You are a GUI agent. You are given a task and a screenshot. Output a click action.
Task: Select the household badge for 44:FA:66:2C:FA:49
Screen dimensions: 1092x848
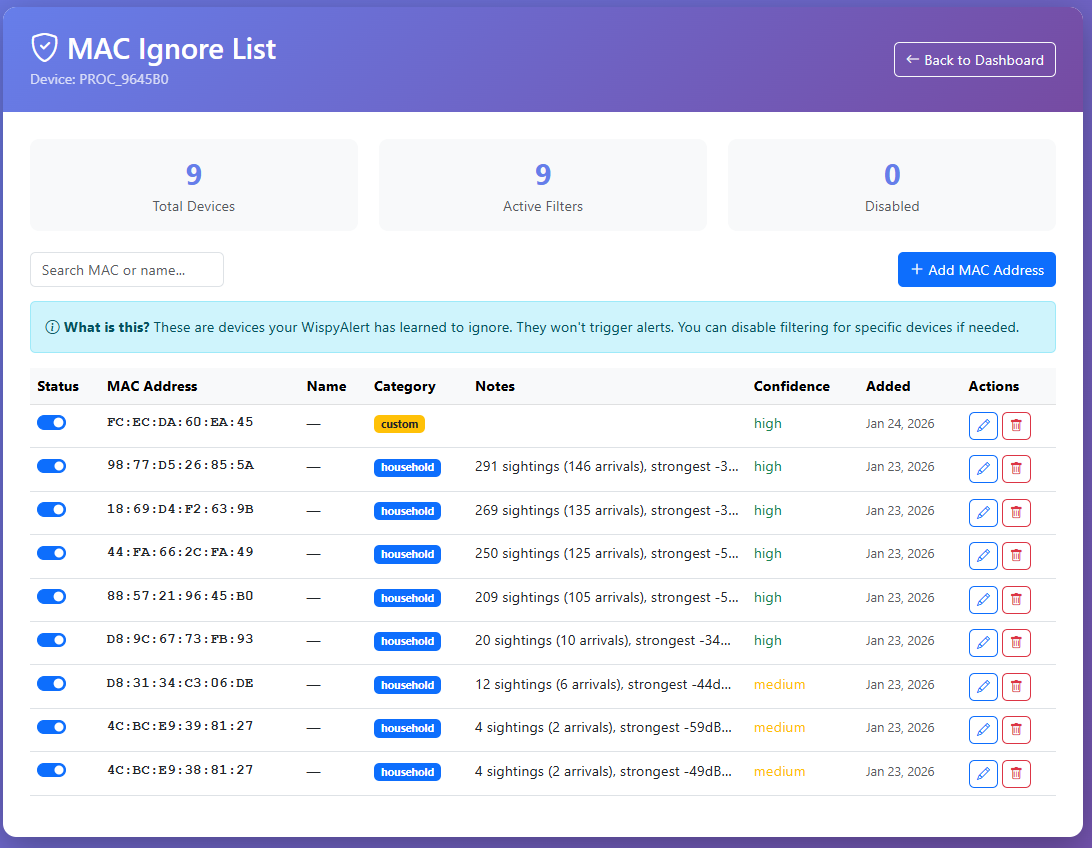pos(407,554)
